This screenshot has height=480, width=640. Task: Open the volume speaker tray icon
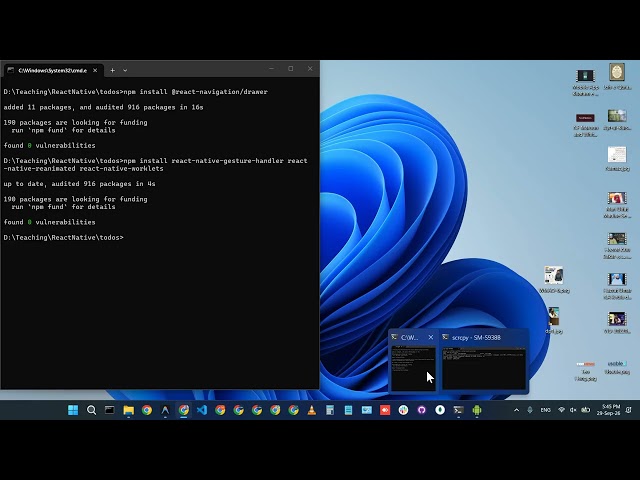573,410
